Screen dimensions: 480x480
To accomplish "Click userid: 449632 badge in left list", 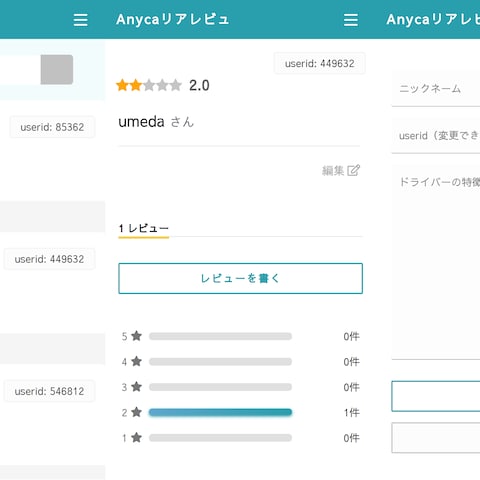I will tap(49, 259).
